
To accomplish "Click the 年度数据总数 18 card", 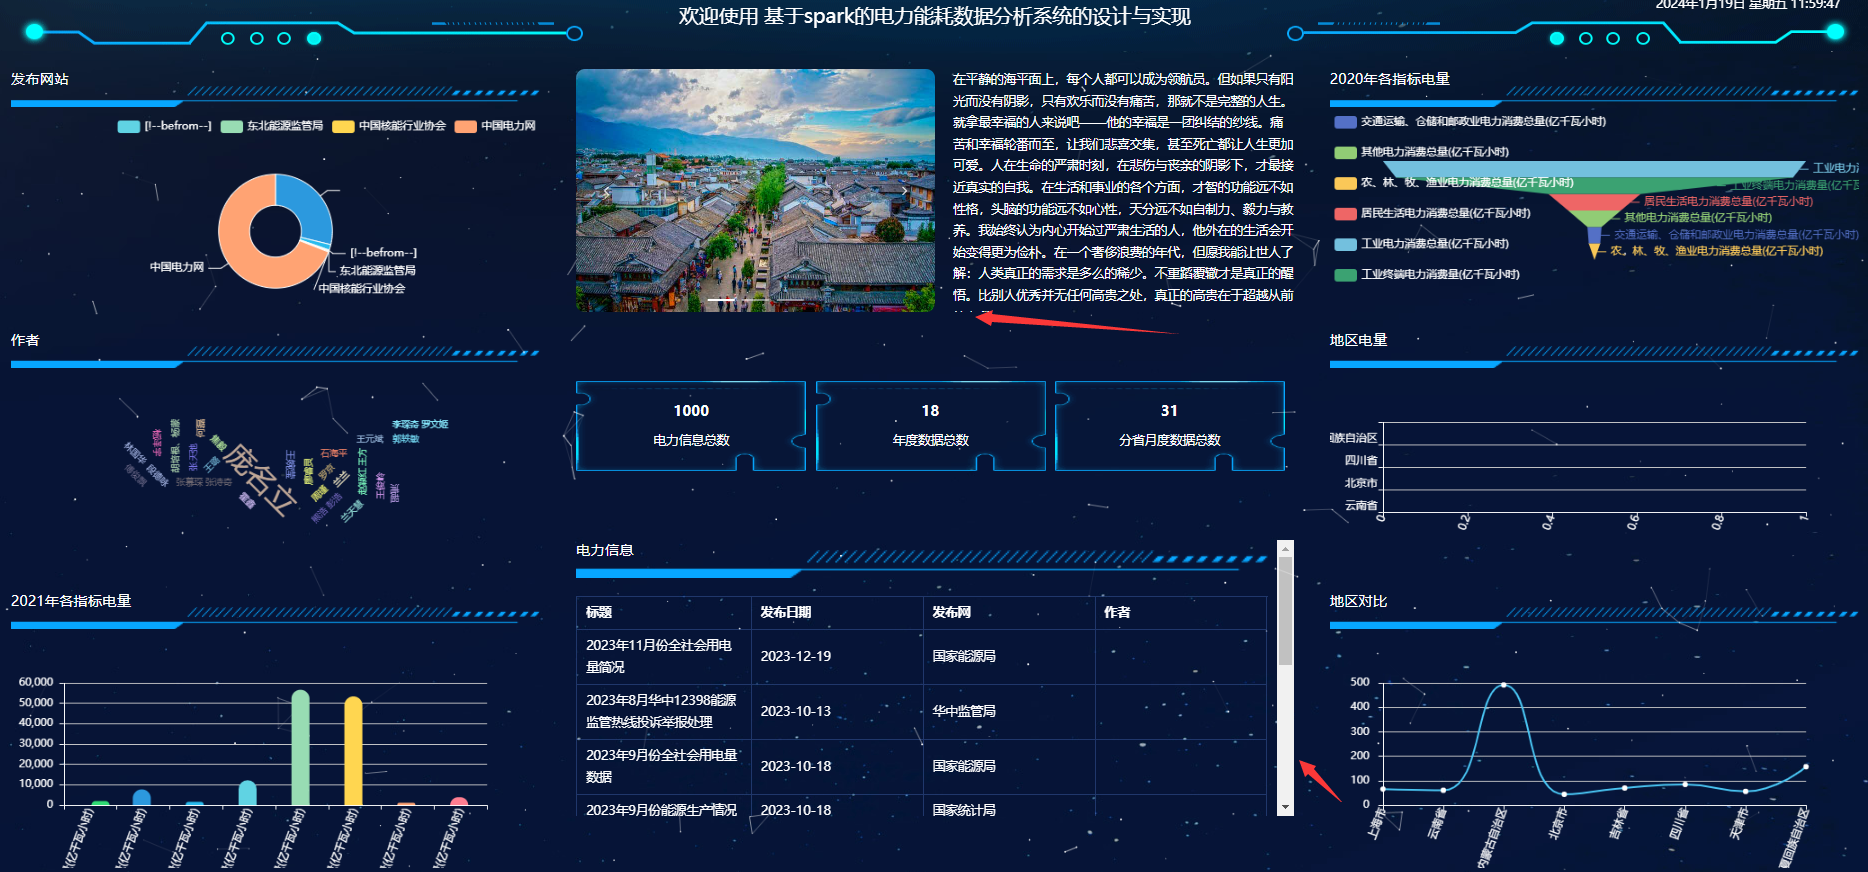I will pos(930,426).
